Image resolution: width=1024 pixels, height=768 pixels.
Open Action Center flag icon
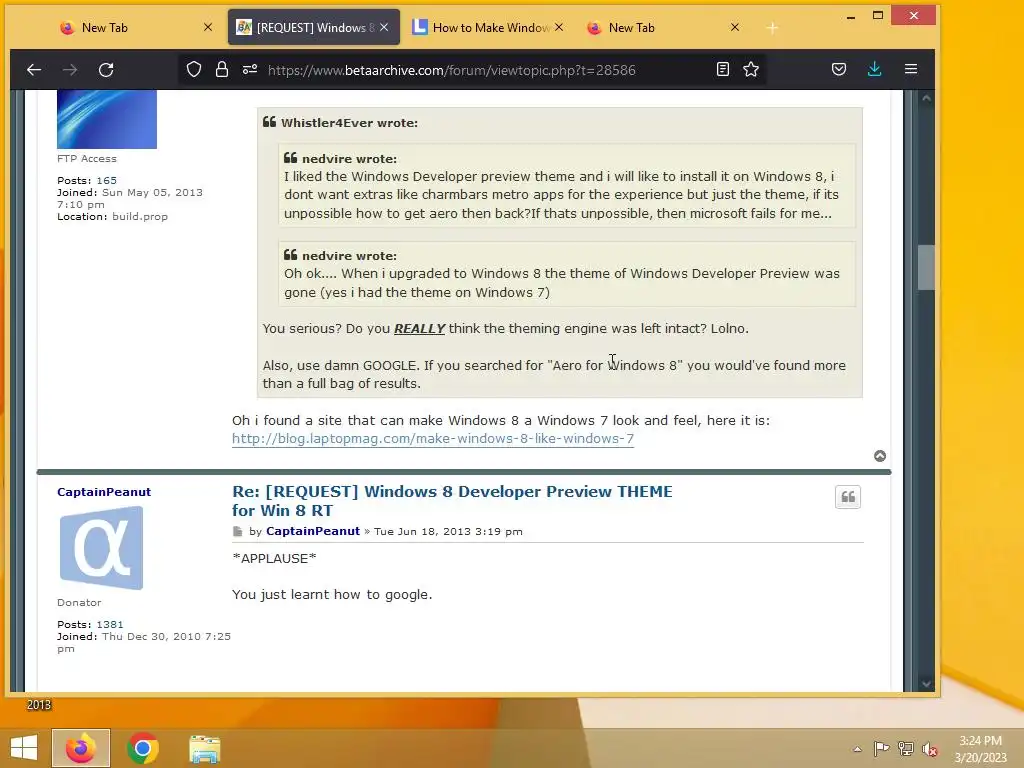(881, 749)
